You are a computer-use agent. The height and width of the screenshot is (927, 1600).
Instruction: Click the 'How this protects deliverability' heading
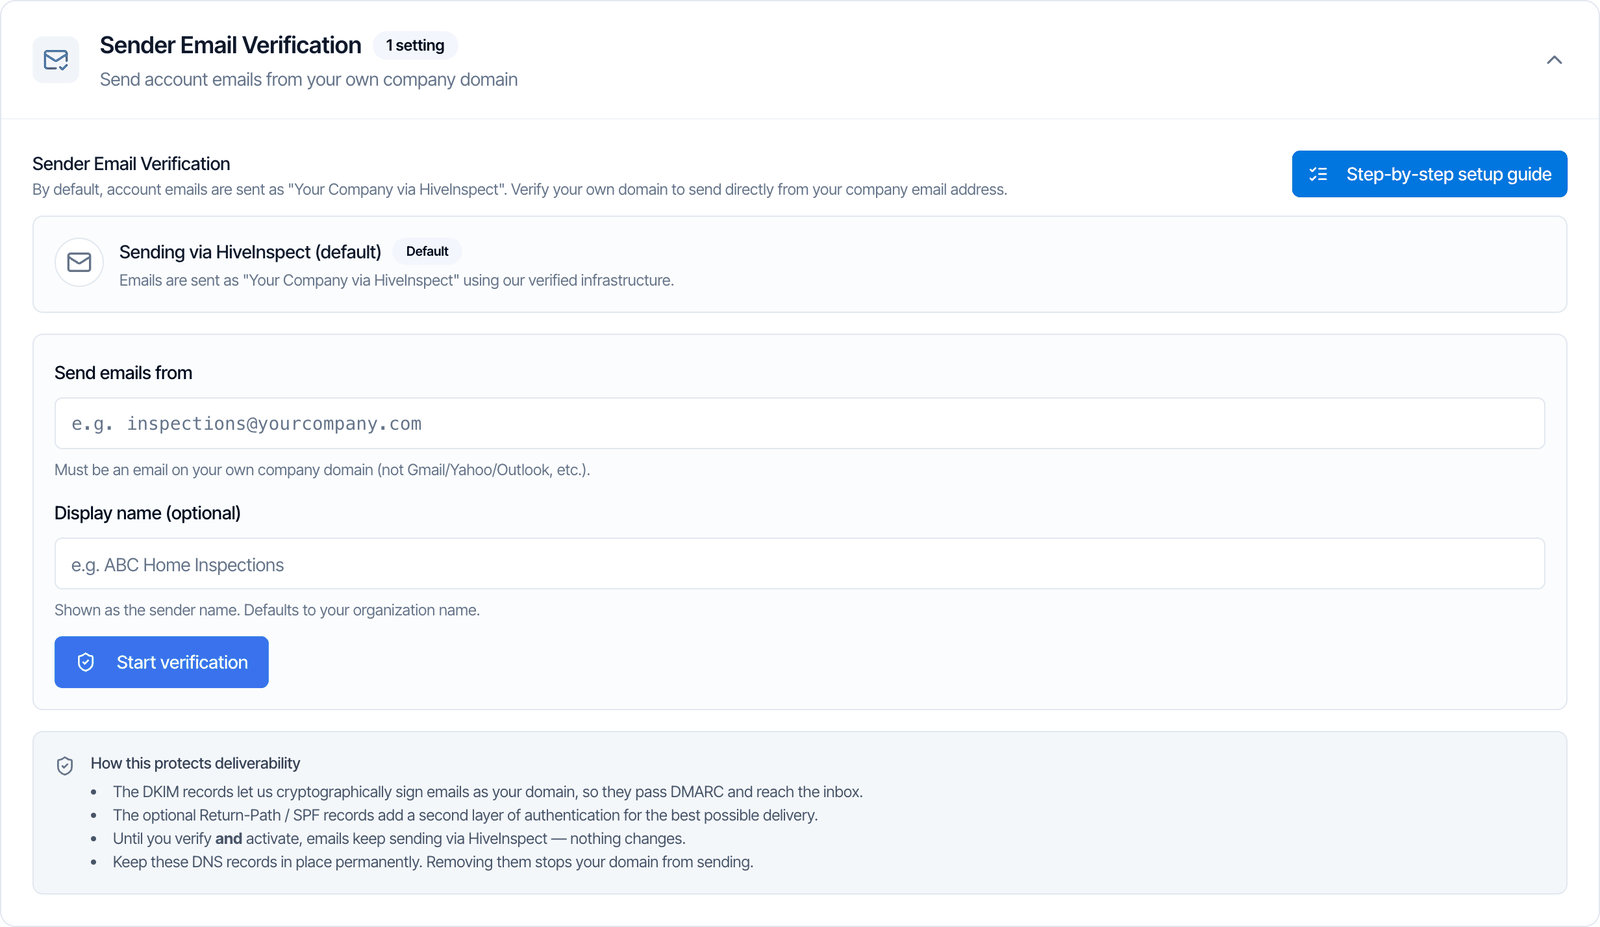(195, 763)
